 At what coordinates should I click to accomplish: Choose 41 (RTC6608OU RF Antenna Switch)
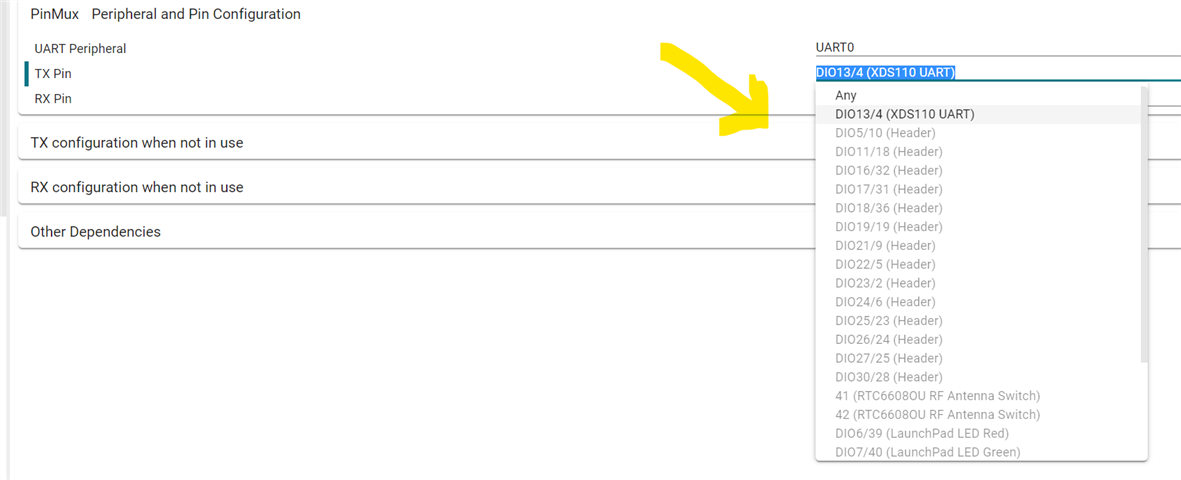(937, 396)
